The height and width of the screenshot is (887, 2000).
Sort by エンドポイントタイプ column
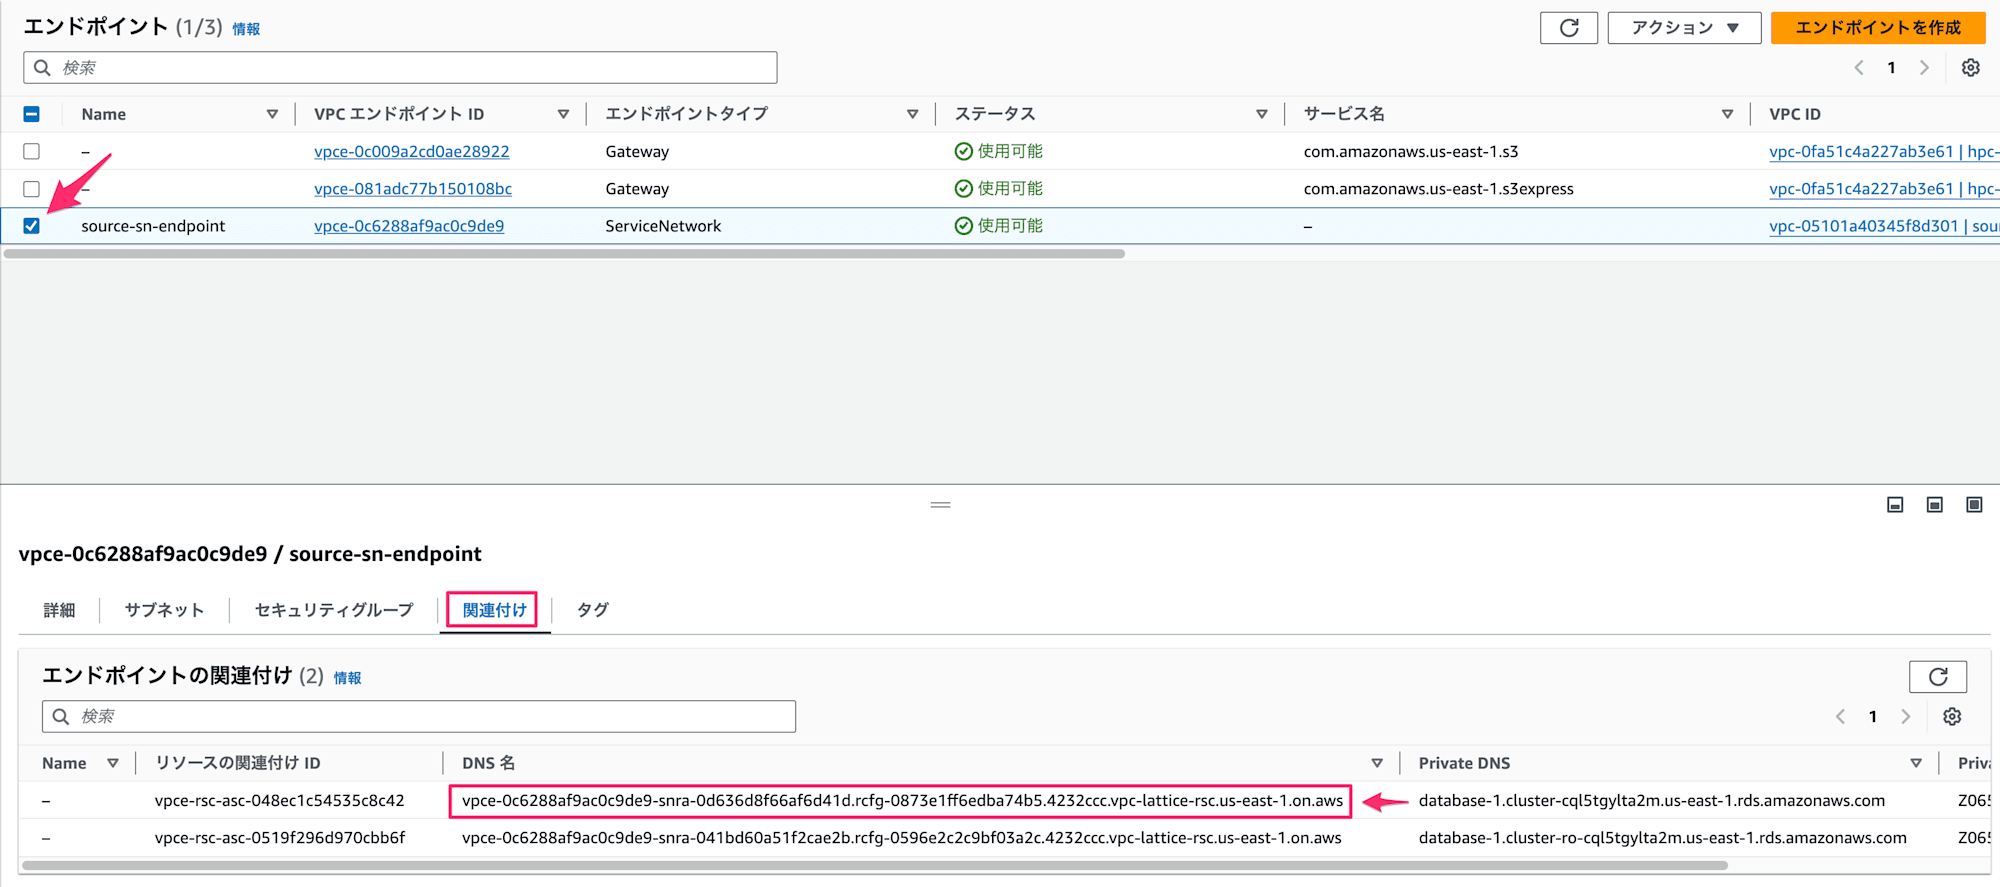[x=912, y=114]
